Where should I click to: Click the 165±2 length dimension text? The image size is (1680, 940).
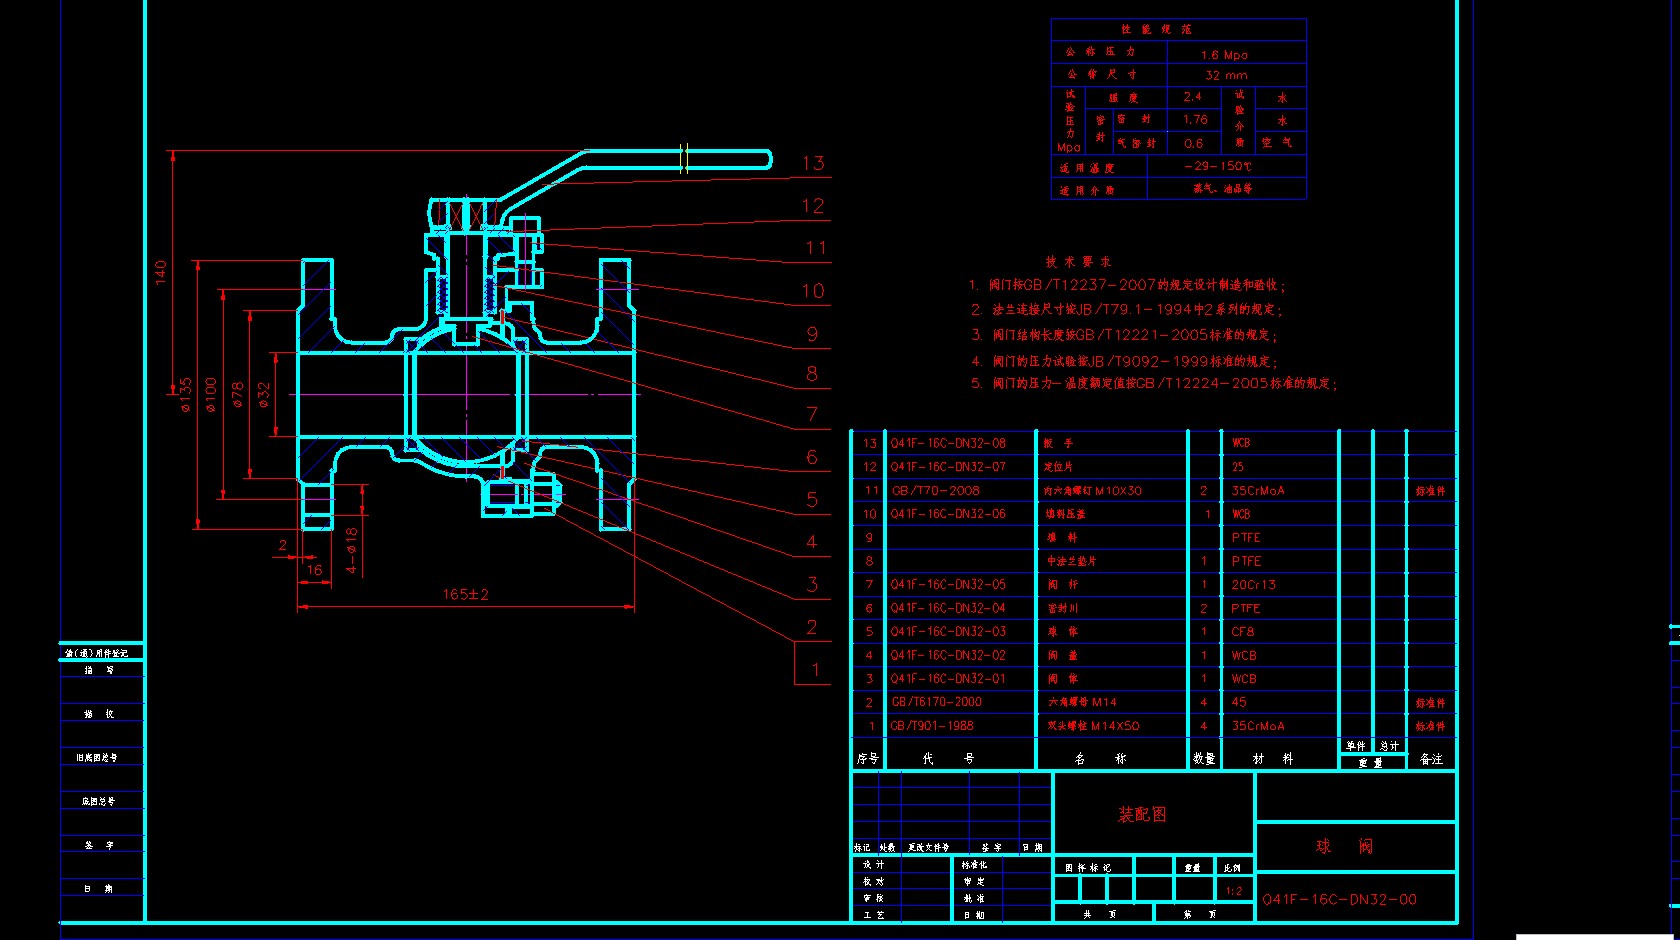(466, 594)
